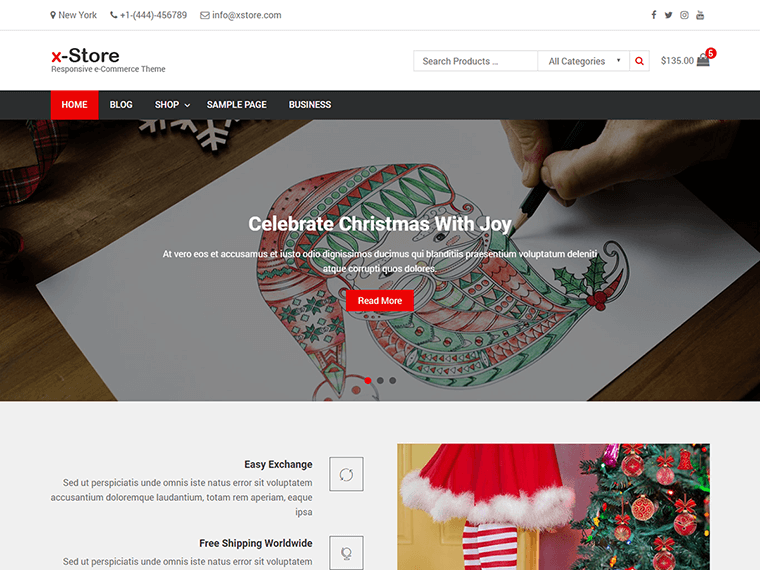Viewport: 760px width, 570px height.
Task: Click the red search magnifier button
Action: pos(639,61)
